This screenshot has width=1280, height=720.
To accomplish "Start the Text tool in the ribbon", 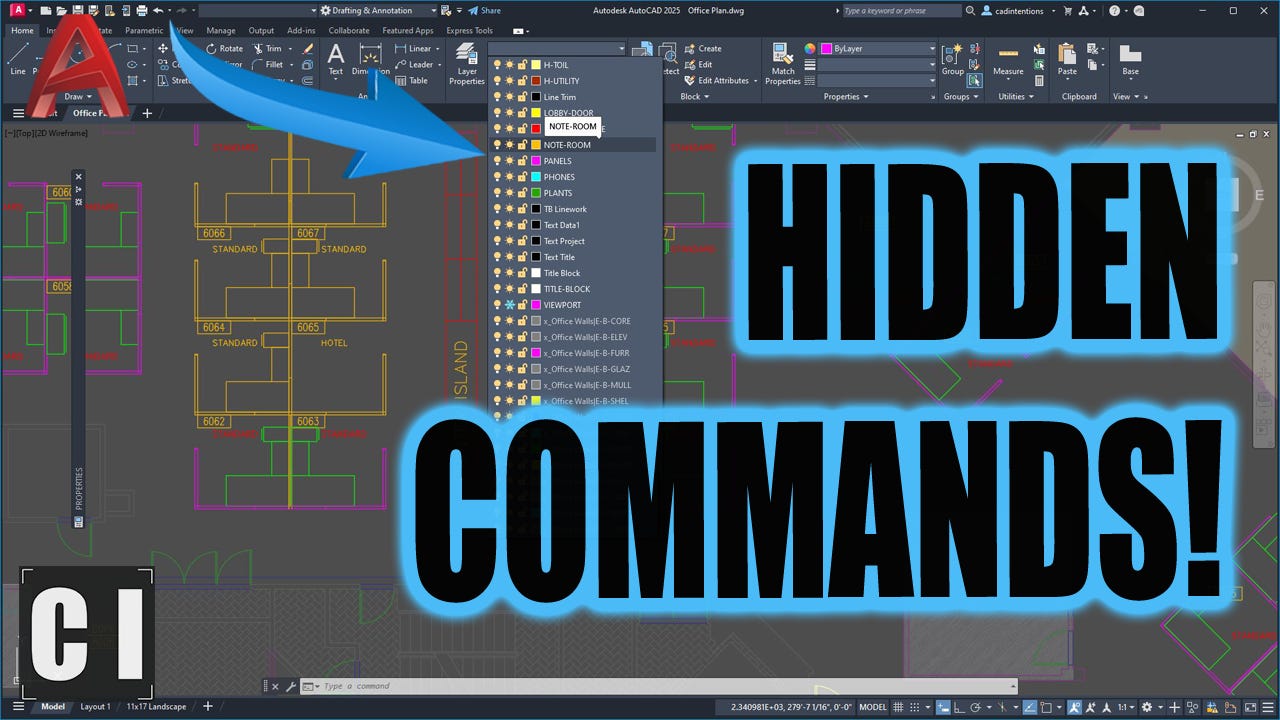I will [336, 58].
